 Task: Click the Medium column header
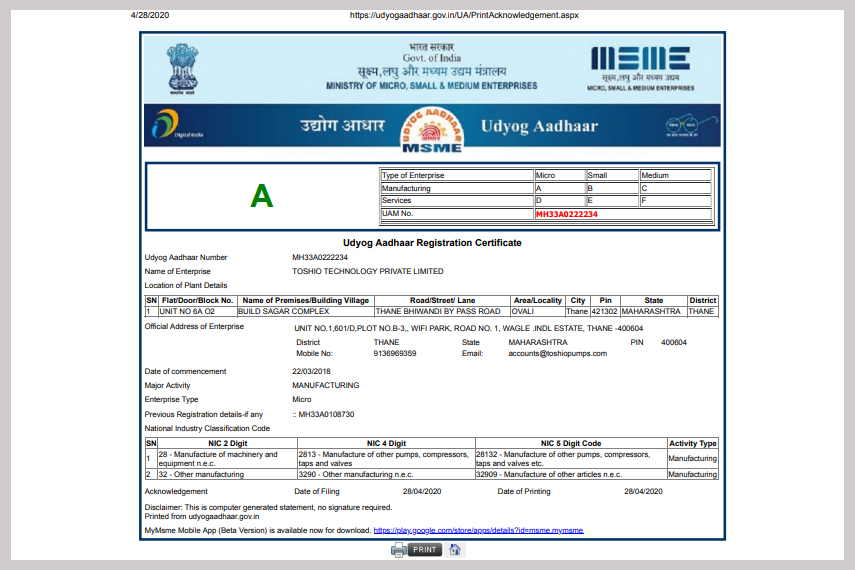click(x=676, y=175)
